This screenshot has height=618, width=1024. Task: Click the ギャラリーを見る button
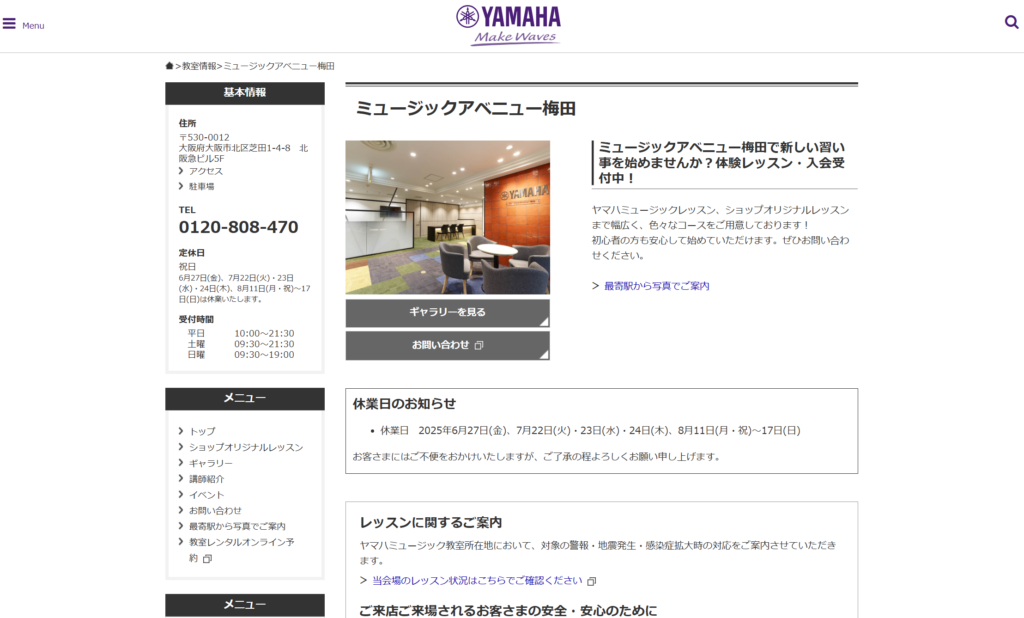(x=447, y=313)
